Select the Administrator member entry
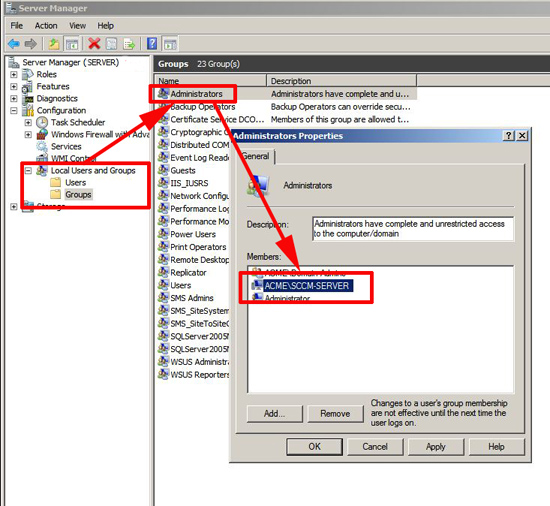Screen dimensions: 550x506 [287, 298]
